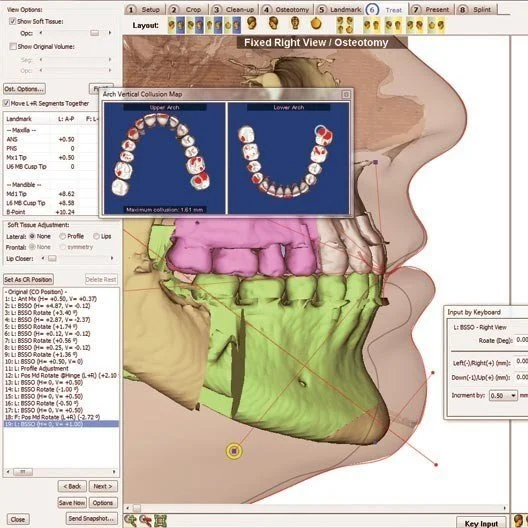Image resolution: width=528 pixels, height=528 pixels.
Task: Pick the second all-yellow two-head layout icon
Action: click(x=393, y=25)
